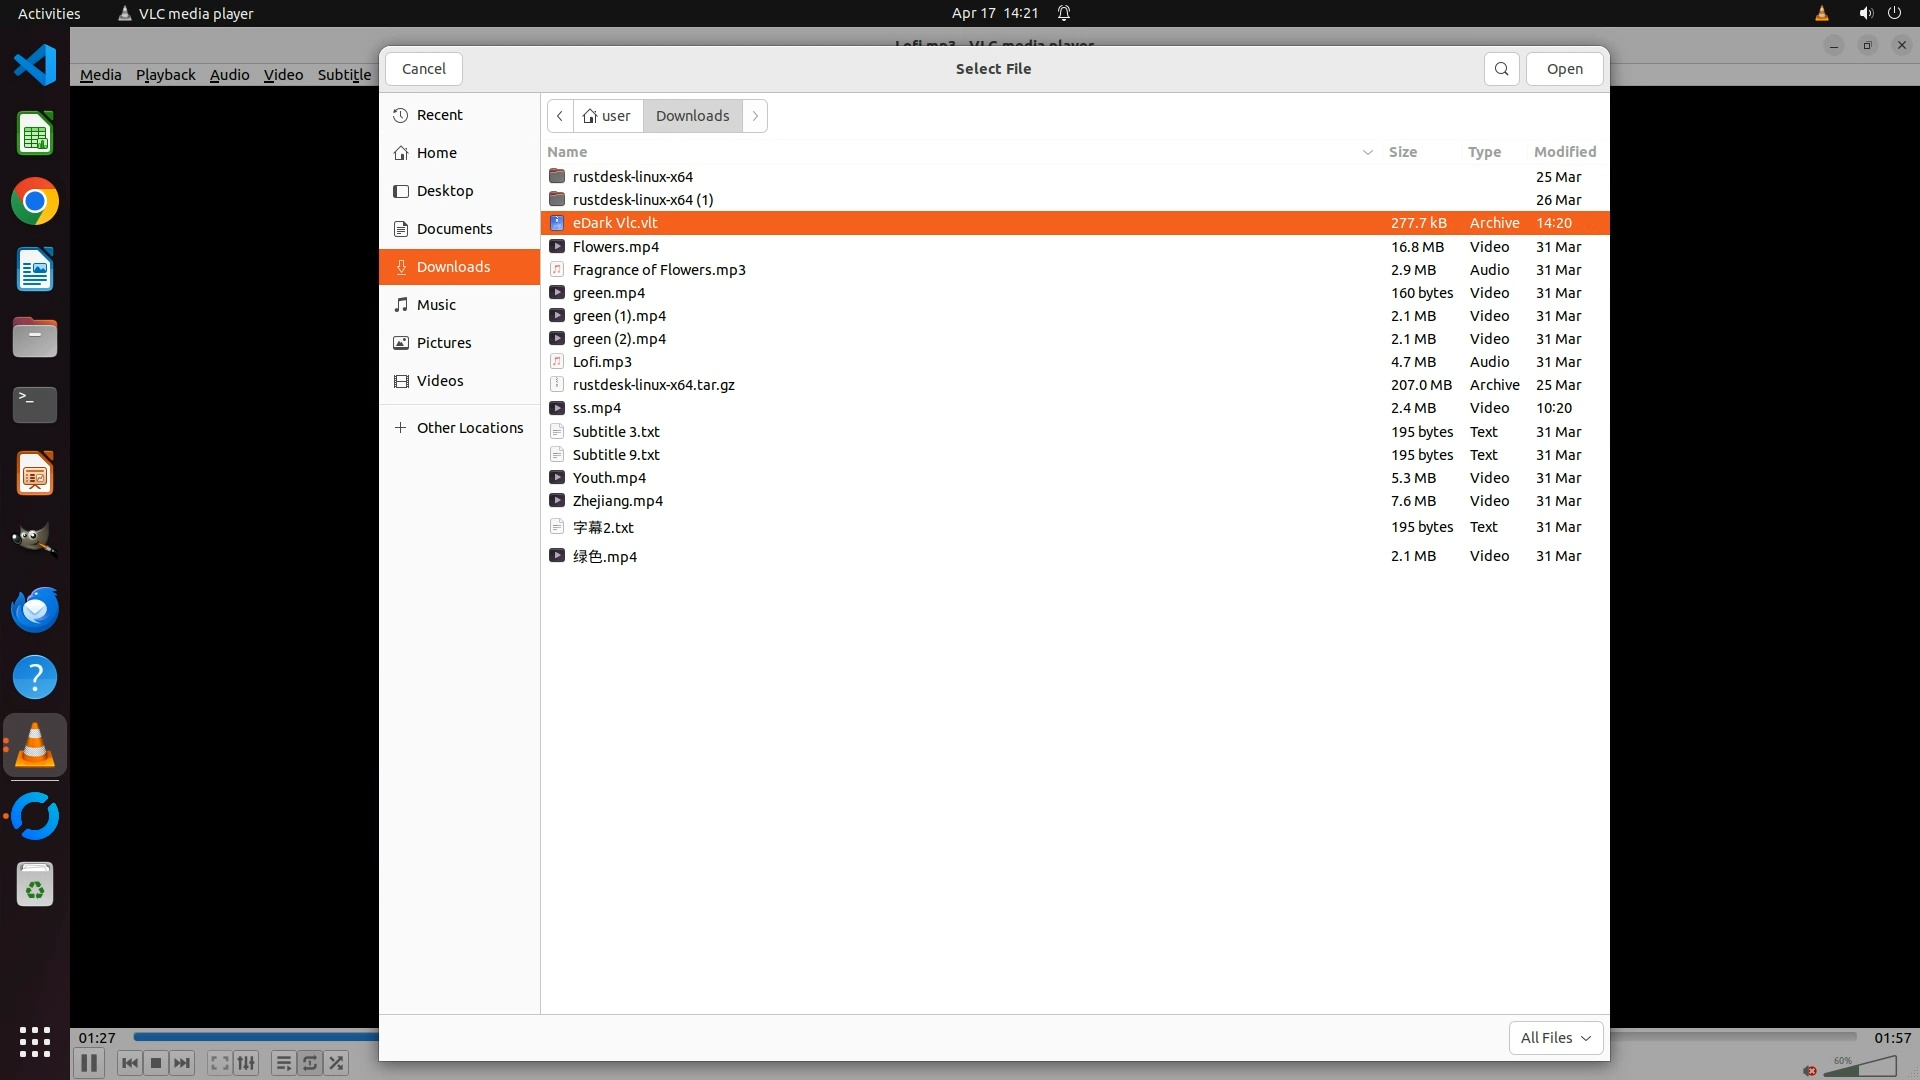Go to the Music folder in sidebar
Image resolution: width=1920 pixels, height=1080 pixels.
coord(436,305)
